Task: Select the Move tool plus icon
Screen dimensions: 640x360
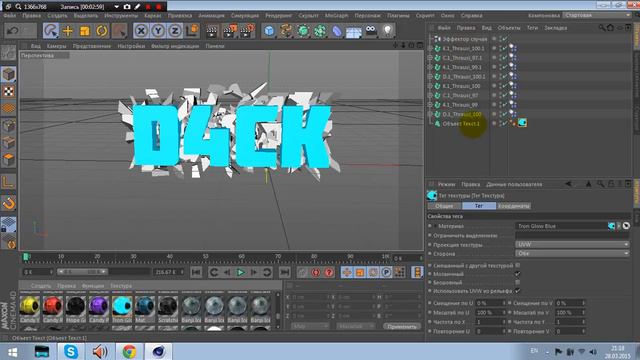Action: 68,31
